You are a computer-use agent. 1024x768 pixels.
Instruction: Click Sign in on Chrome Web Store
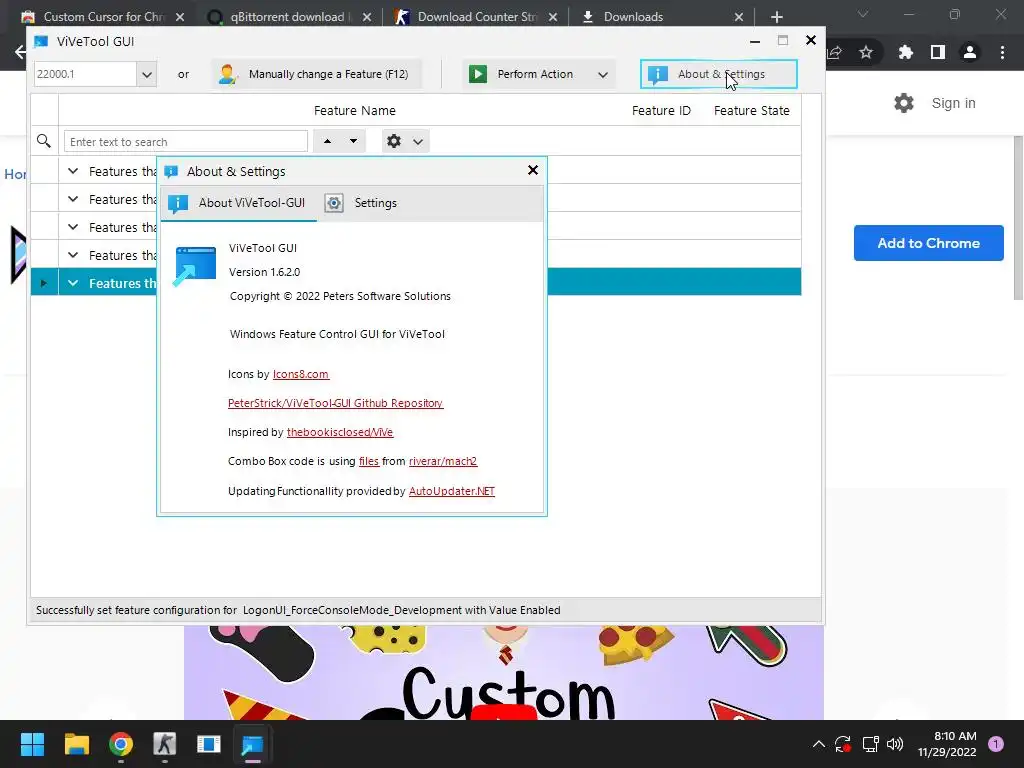tap(953, 103)
